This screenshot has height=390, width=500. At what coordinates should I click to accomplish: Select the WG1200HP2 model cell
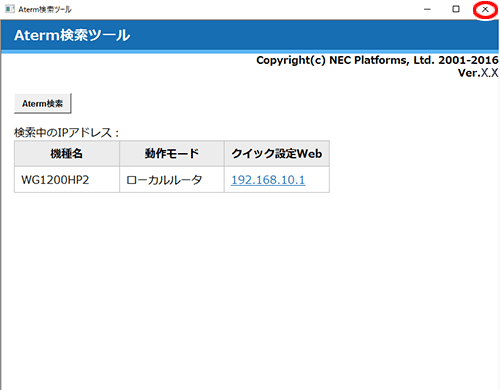(67, 180)
